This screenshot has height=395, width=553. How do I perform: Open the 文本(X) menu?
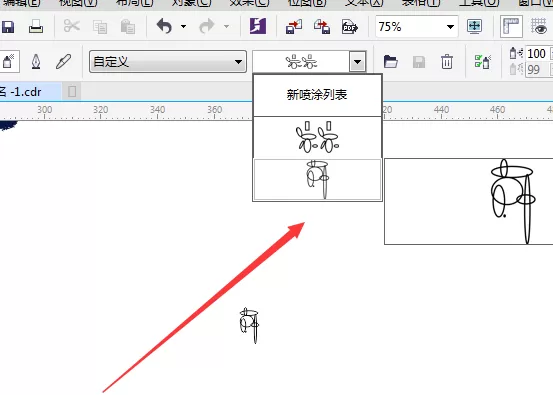pyautogui.click(x=364, y=3)
